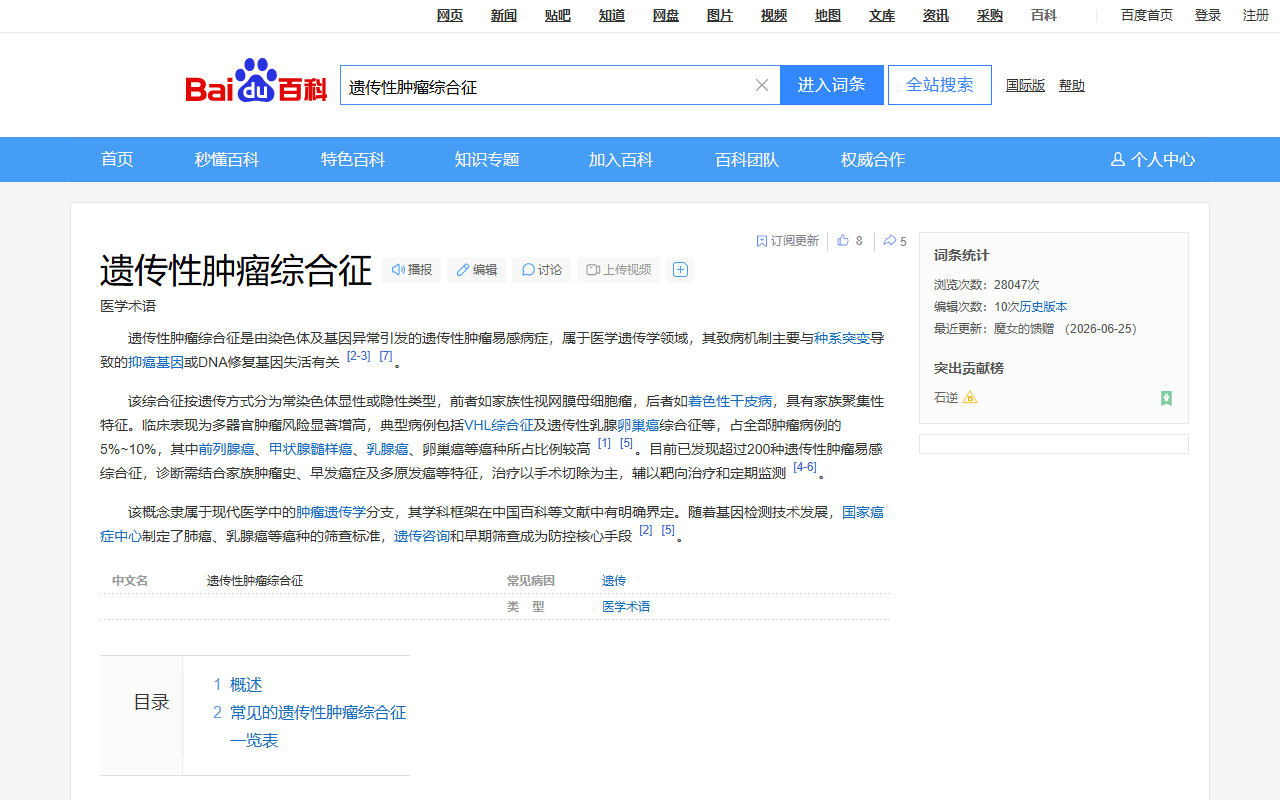
Task: Open 10次历史版本 edit history
Action: (x=1031, y=307)
